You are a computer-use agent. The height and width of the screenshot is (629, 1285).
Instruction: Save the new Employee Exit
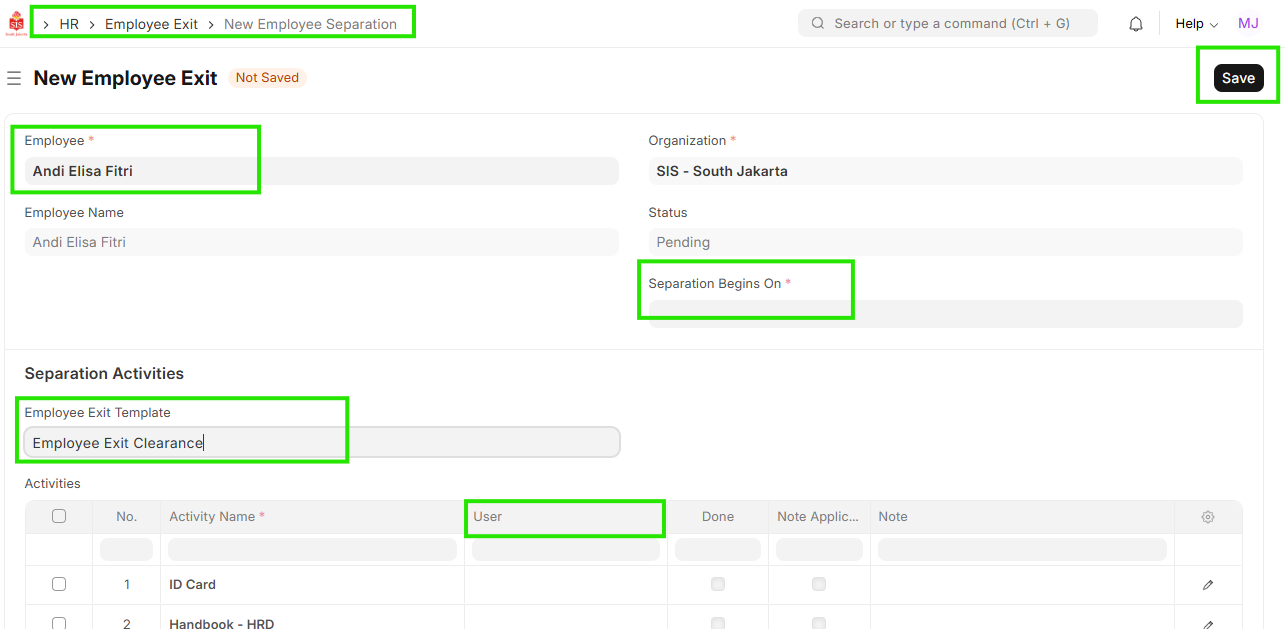coord(1238,78)
